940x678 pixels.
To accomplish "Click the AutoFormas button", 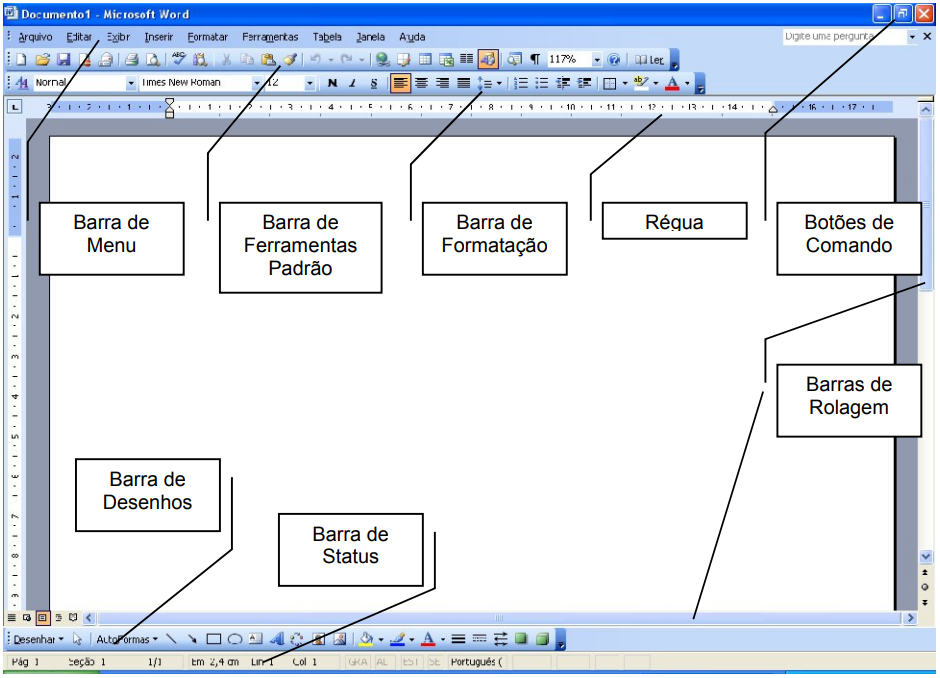I will [x=127, y=639].
